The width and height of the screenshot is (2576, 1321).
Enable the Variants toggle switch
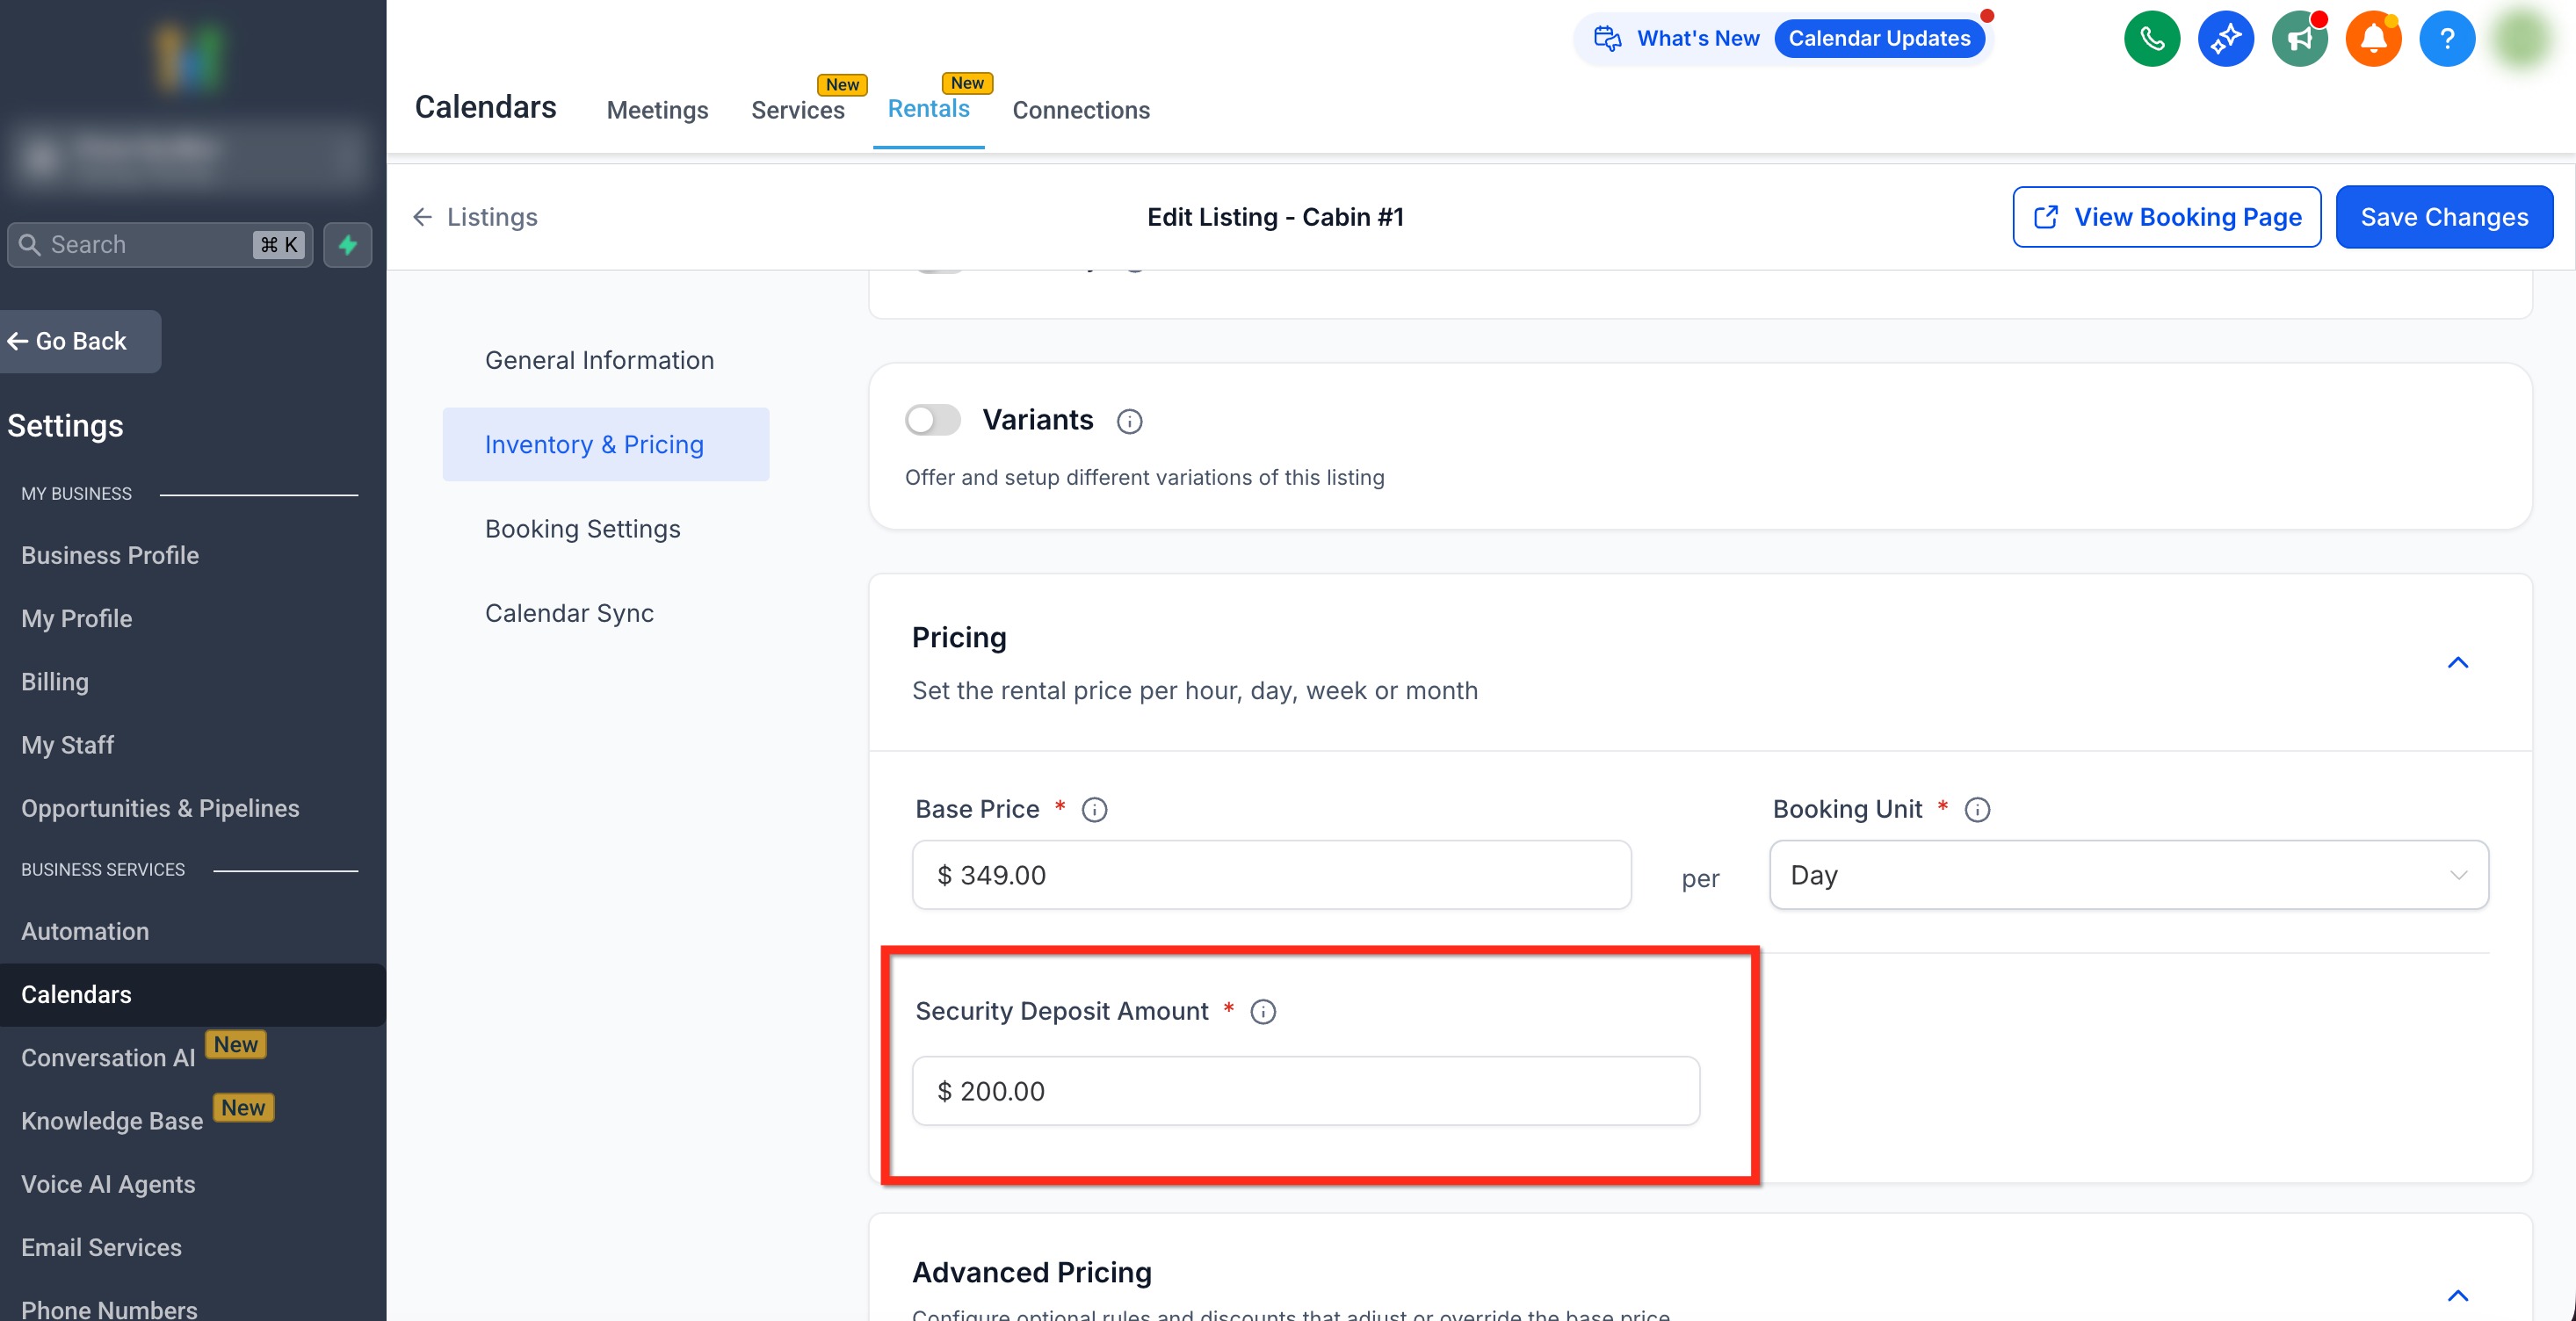932,420
